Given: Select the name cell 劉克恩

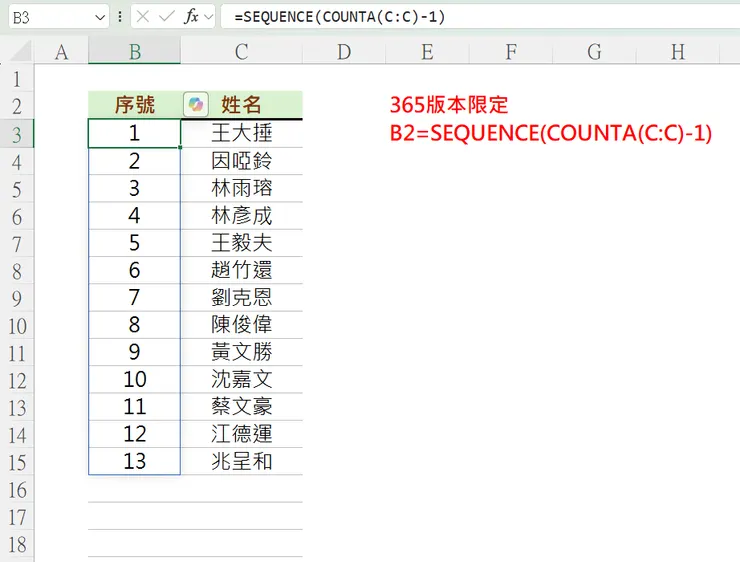Looking at the screenshot, I should 241,298.
